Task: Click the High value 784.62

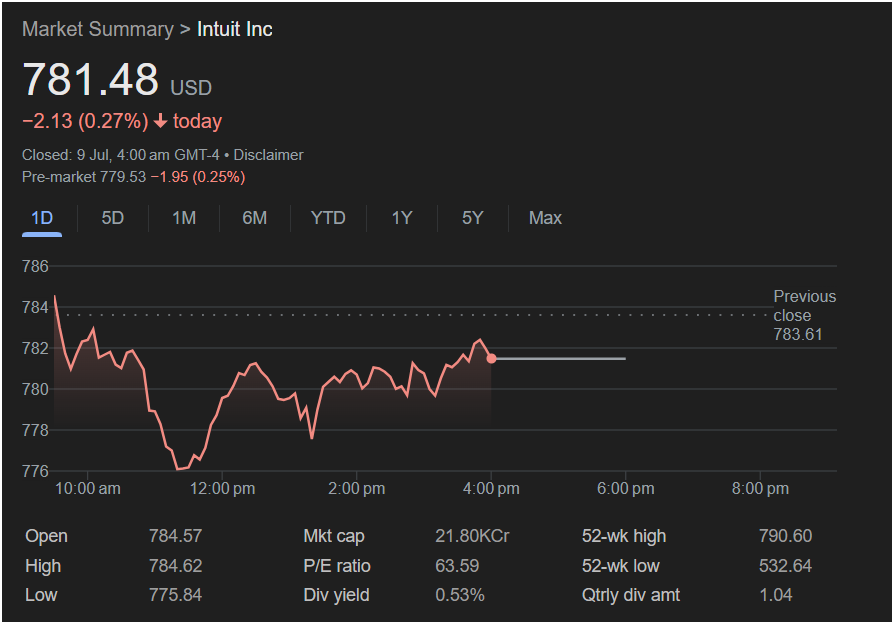Action: (175, 566)
